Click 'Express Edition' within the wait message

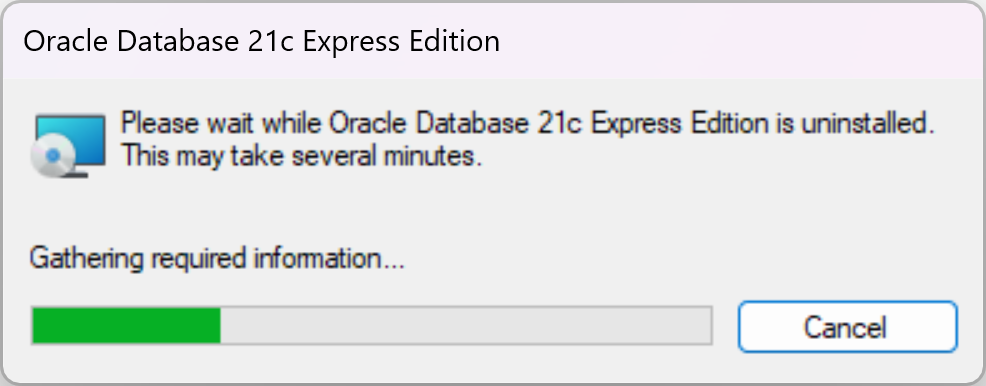[680, 124]
